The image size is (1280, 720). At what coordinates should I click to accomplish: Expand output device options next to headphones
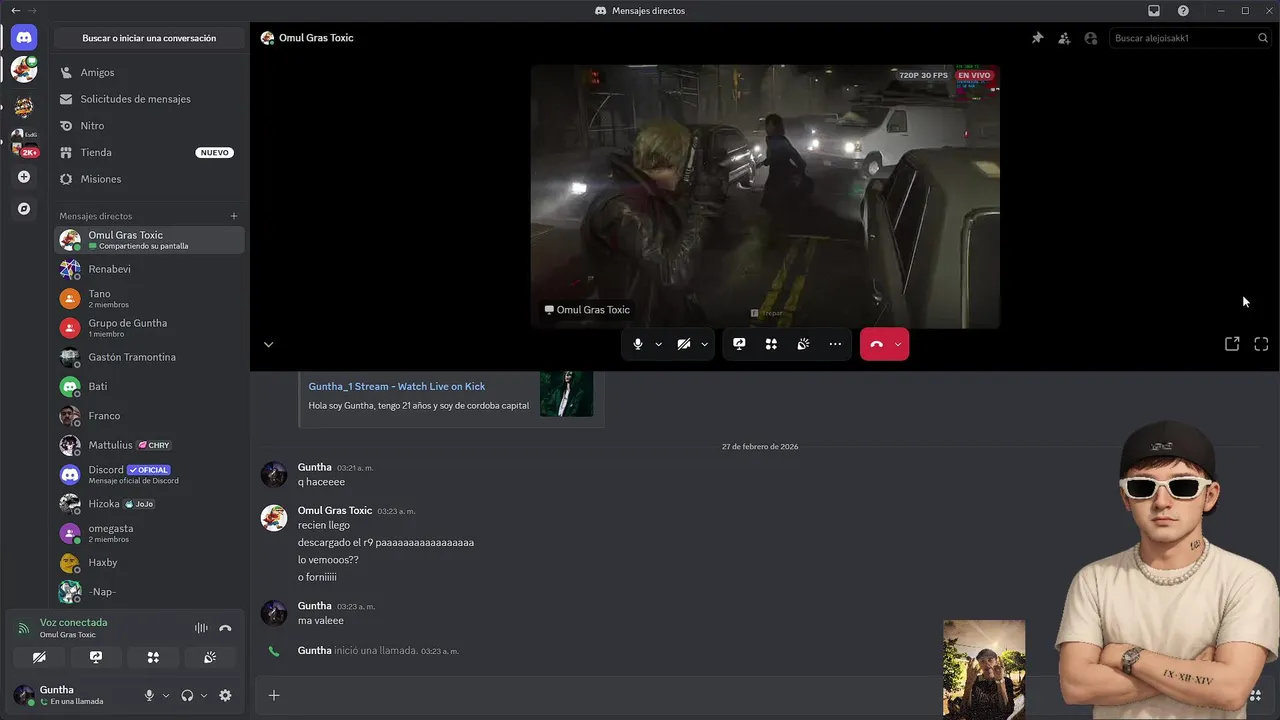click(x=203, y=695)
